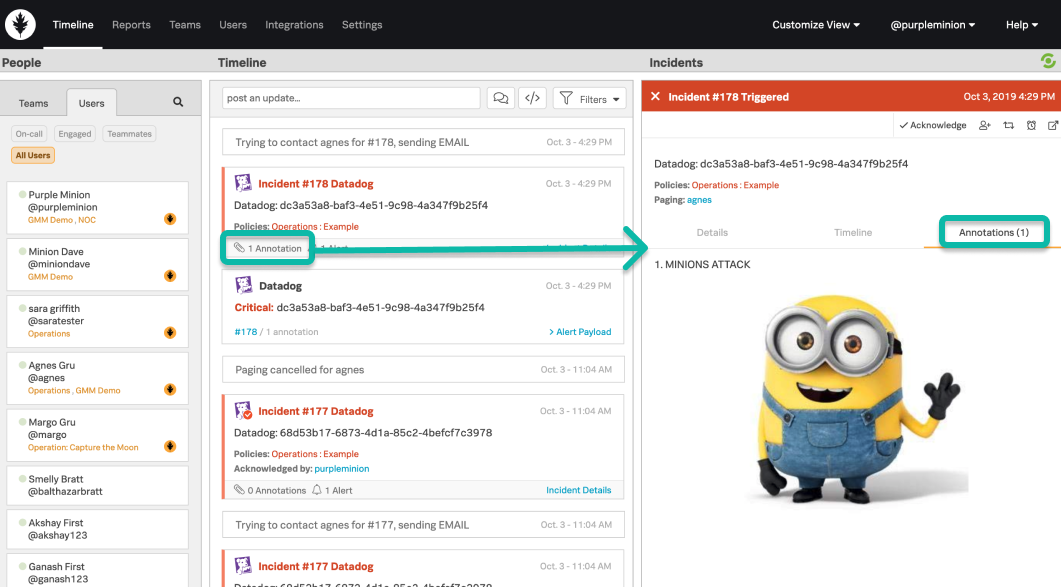
Task: Click the post an update field
Action: [350, 97]
